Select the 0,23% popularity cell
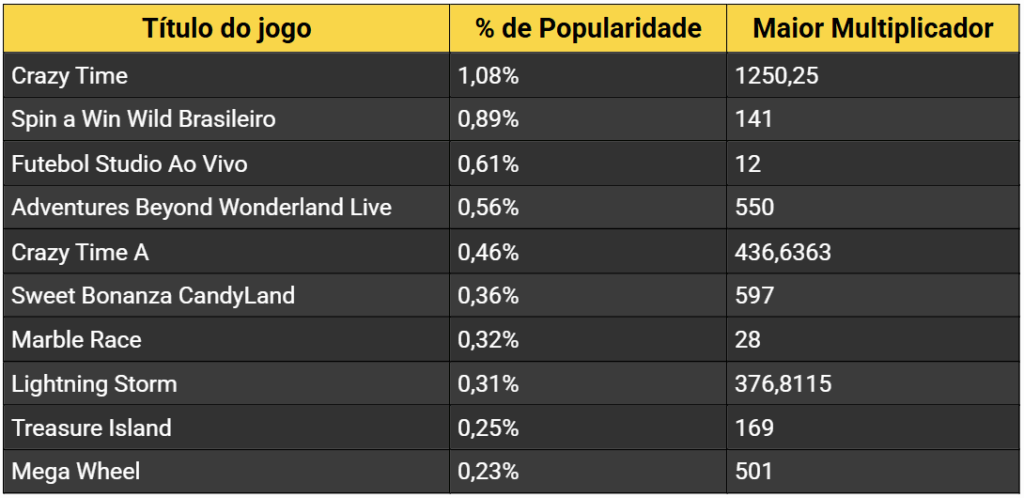The width and height of the screenshot is (1024, 498). coord(488,472)
